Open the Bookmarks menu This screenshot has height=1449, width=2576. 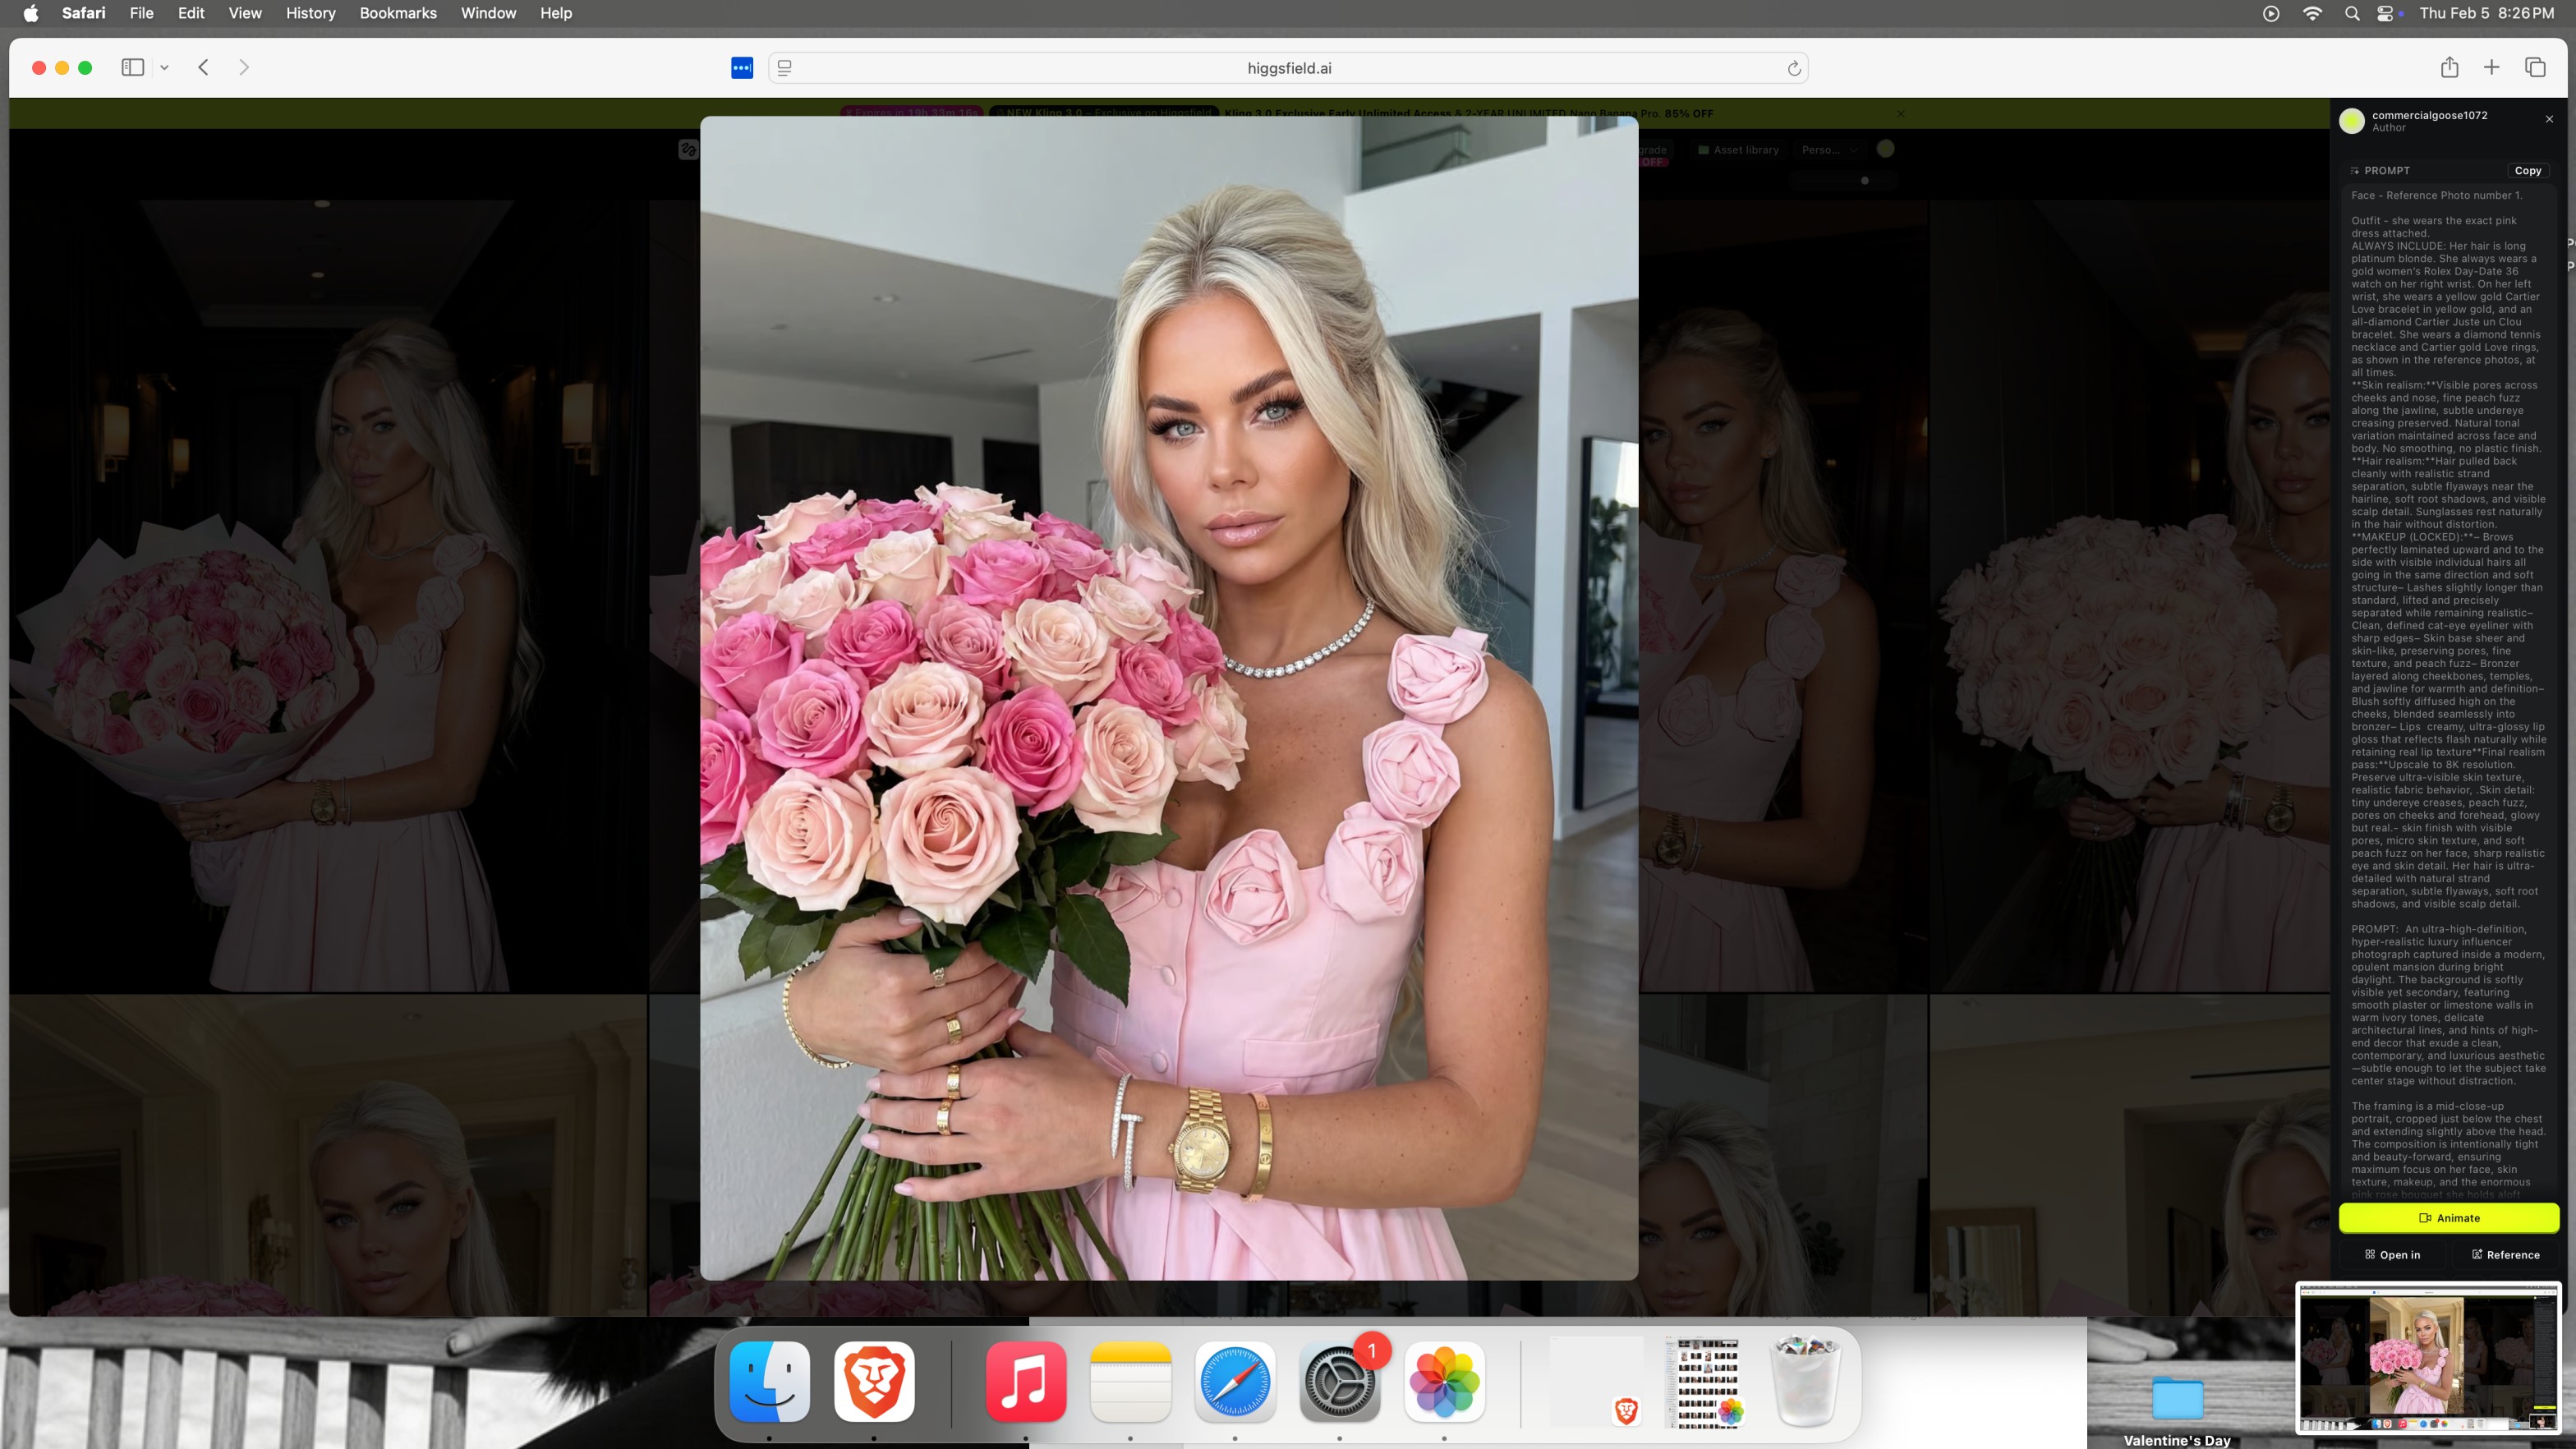click(398, 13)
